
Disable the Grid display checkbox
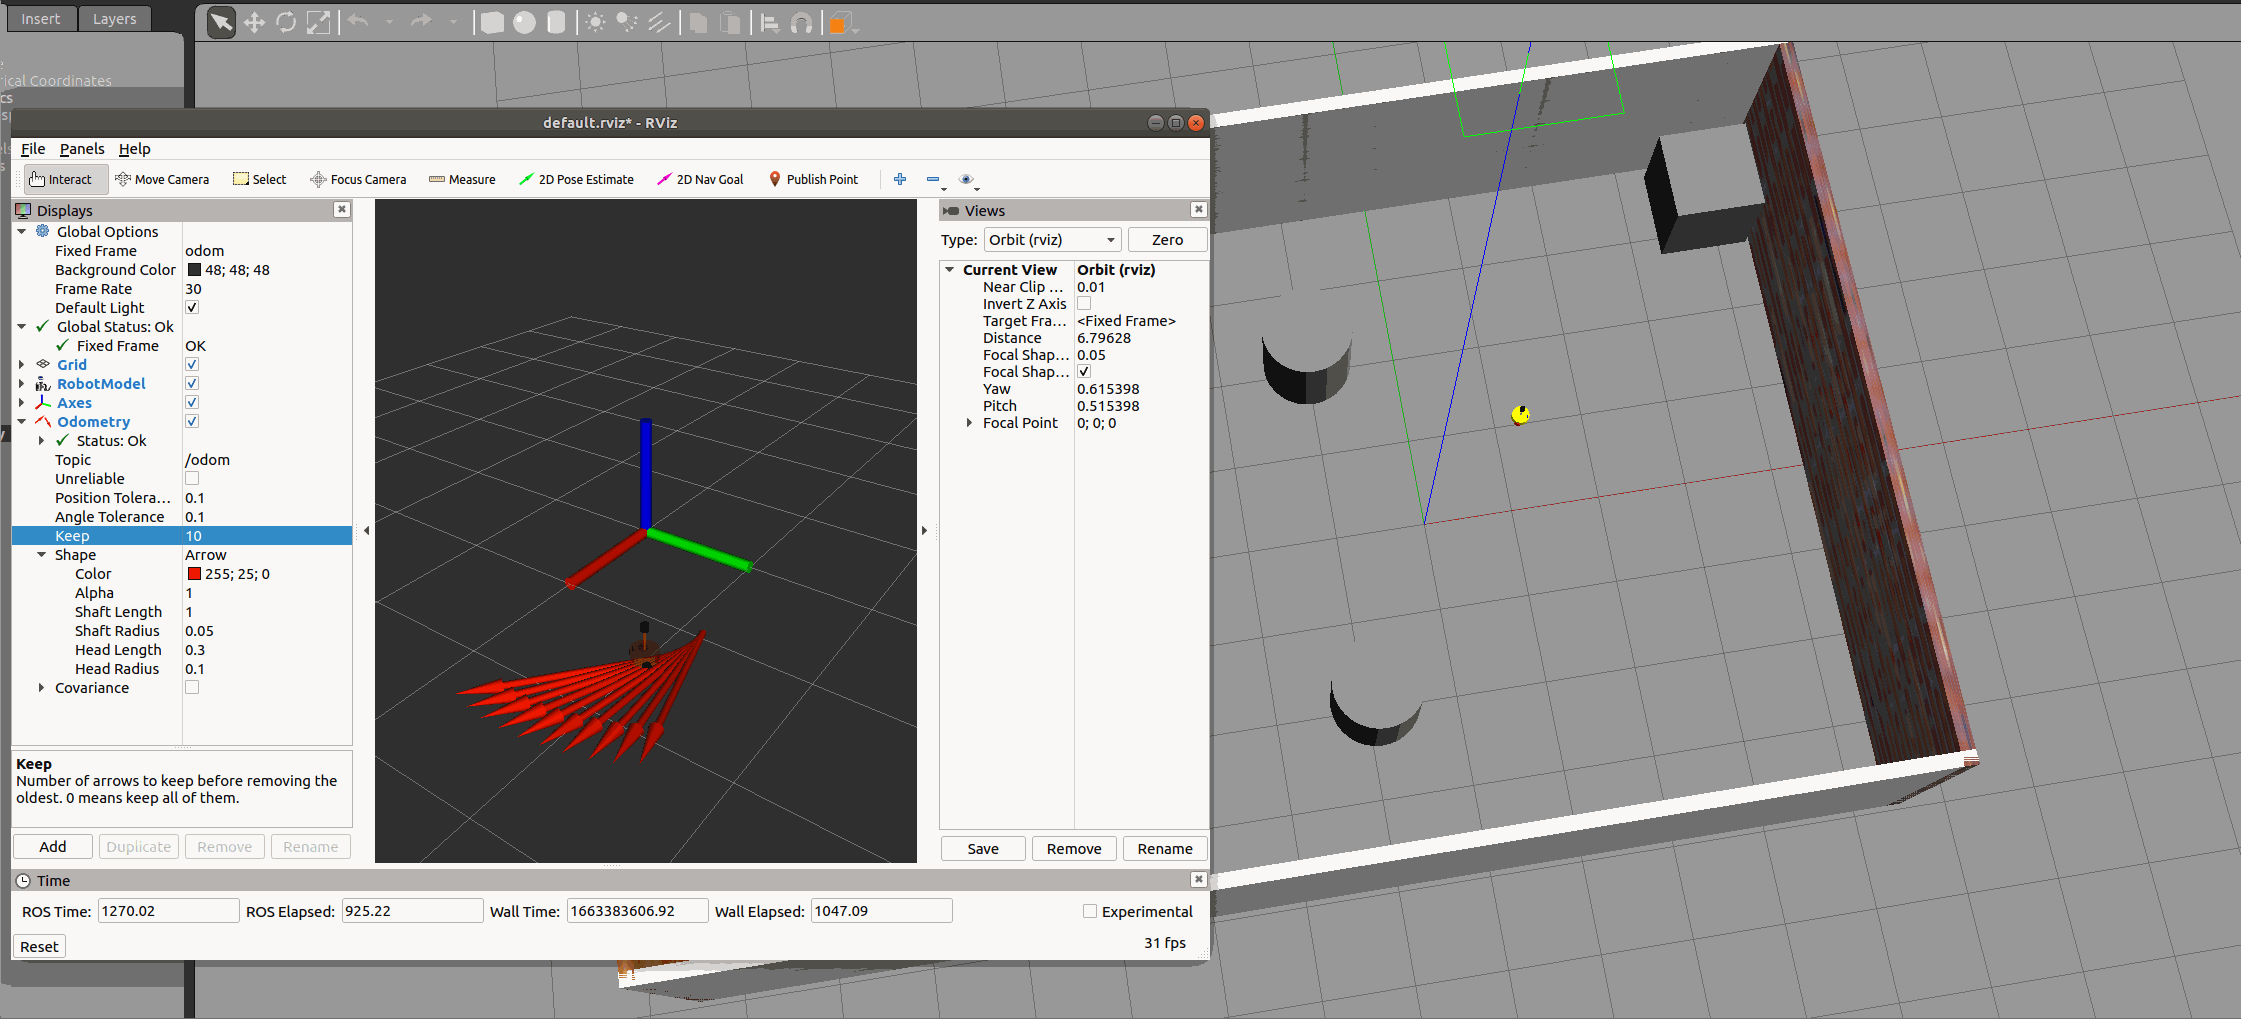pos(192,364)
